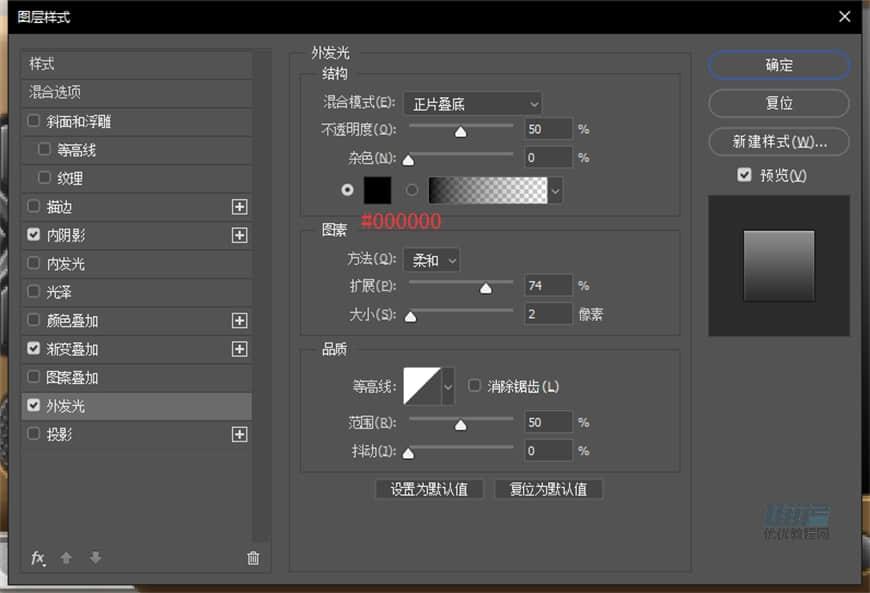
Task: Click the 扩展 percentage input field
Action: (547, 286)
